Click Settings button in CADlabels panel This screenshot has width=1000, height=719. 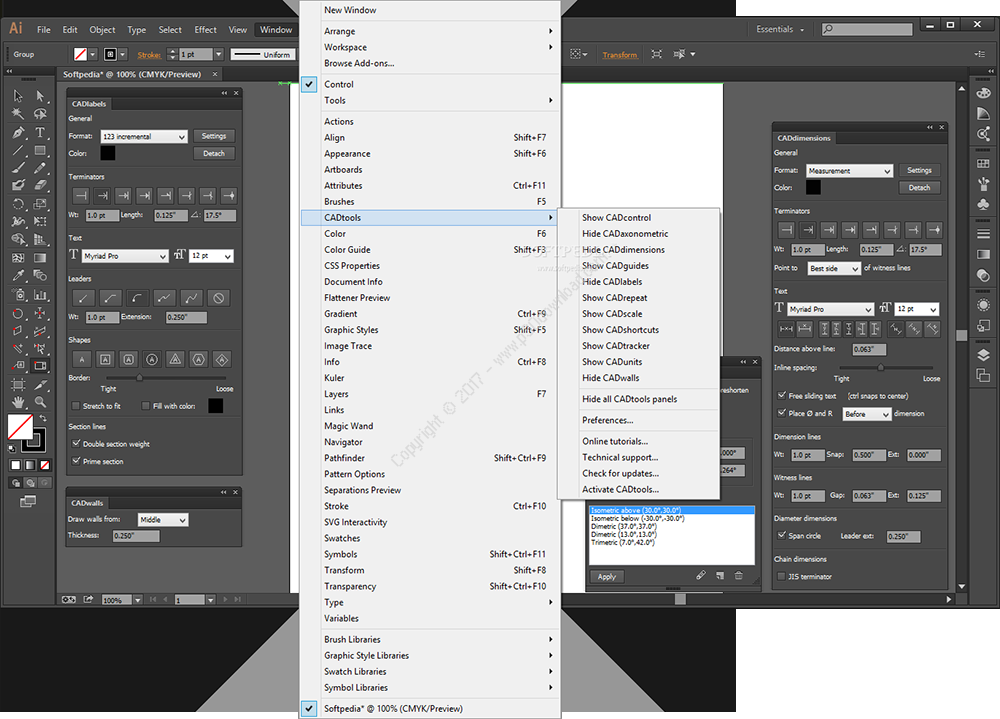click(x=214, y=136)
